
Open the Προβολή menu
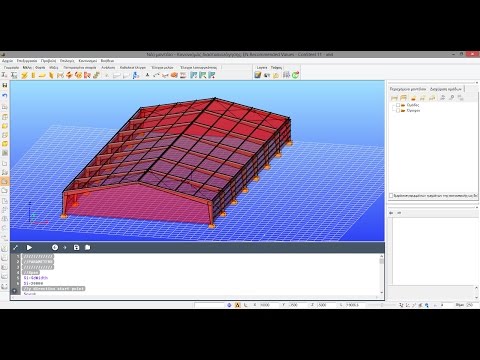coord(49,61)
